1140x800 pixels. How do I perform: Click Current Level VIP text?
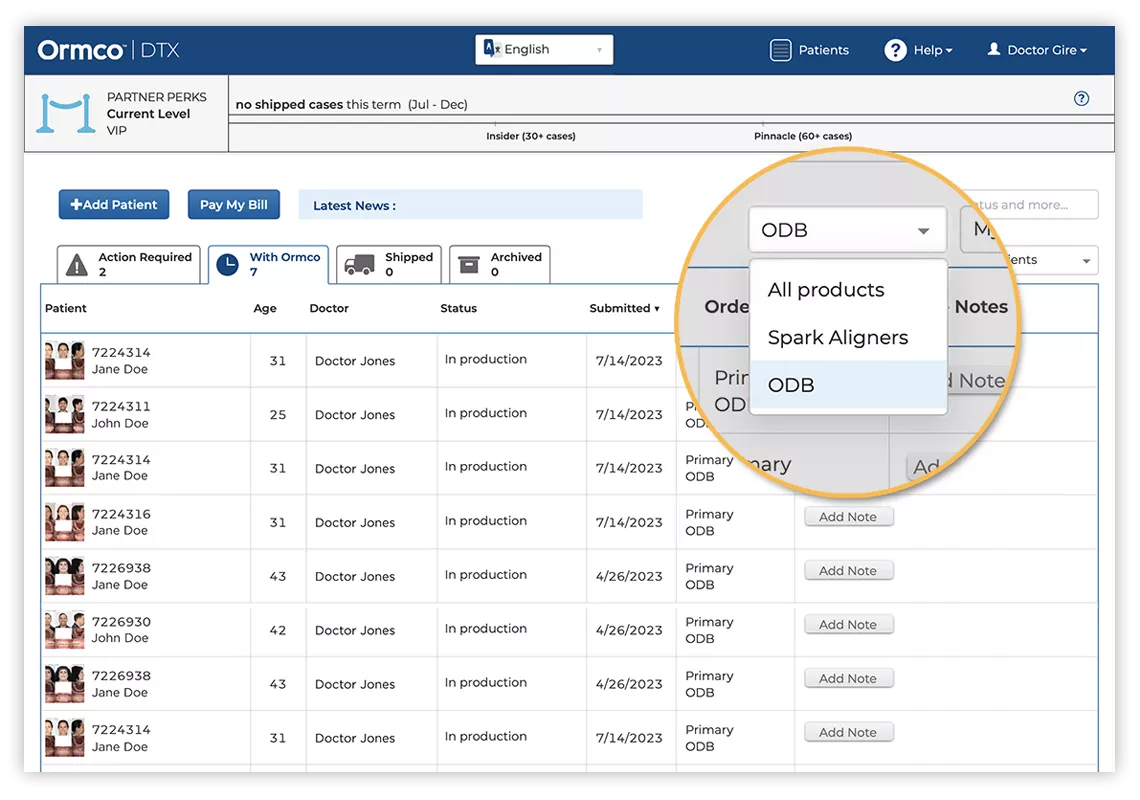(x=148, y=122)
